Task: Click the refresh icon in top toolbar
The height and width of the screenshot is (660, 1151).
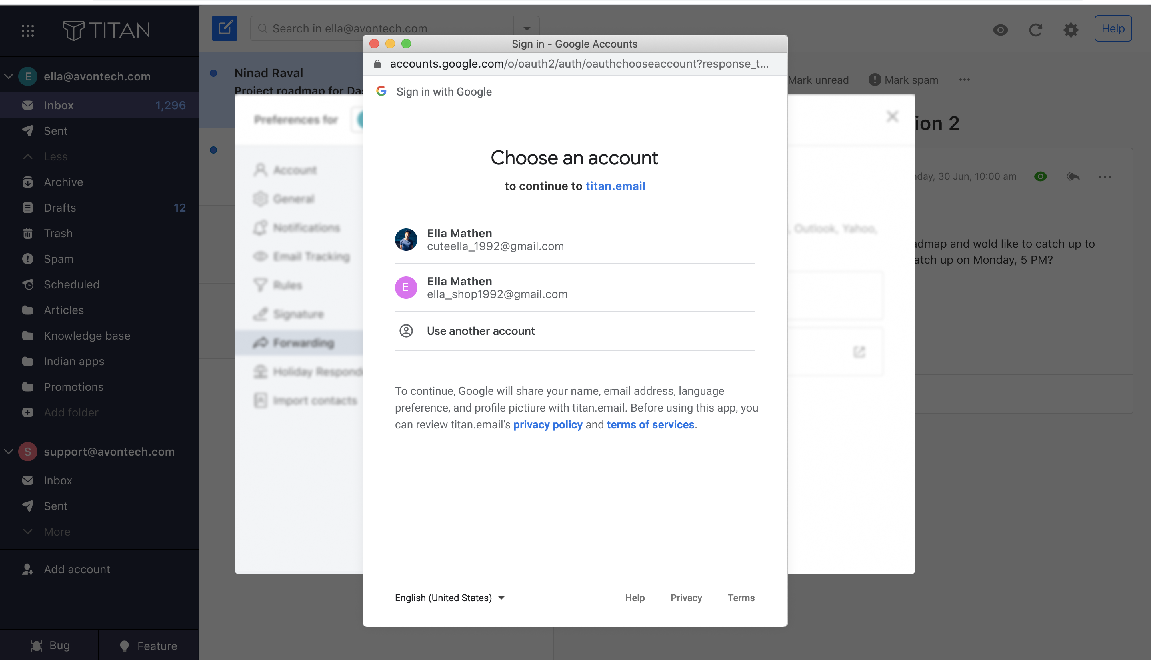Action: click(1035, 30)
